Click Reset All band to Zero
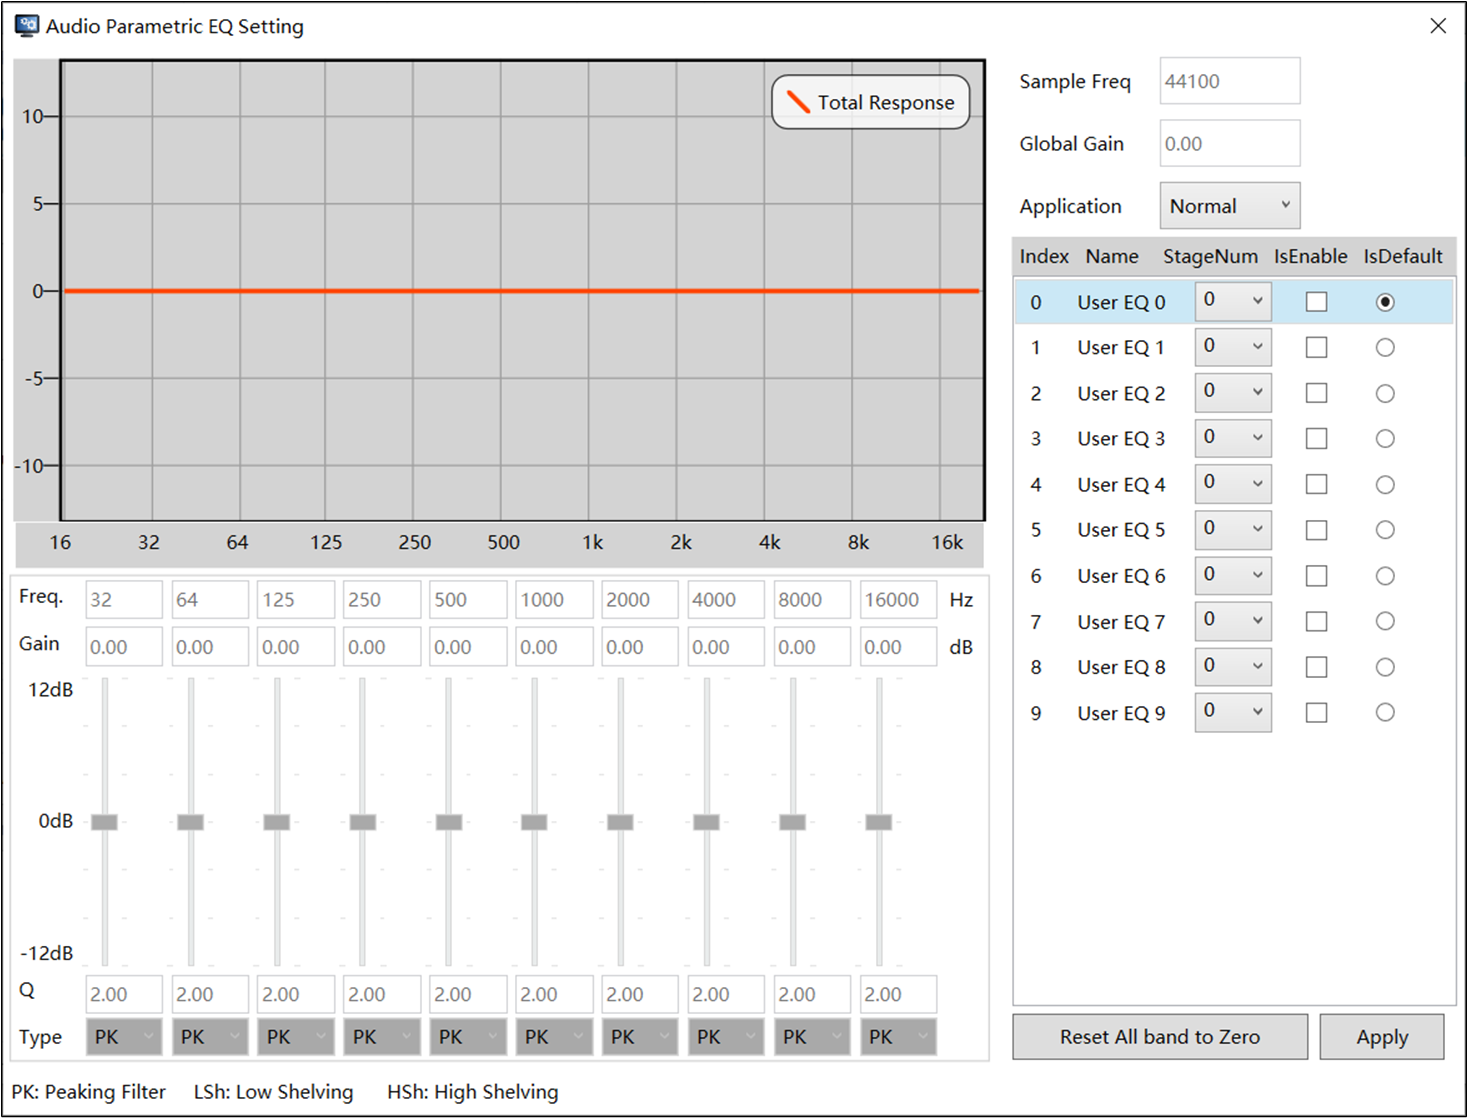The height and width of the screenshot is (1118, 1468). (x=1160, y=1037)
